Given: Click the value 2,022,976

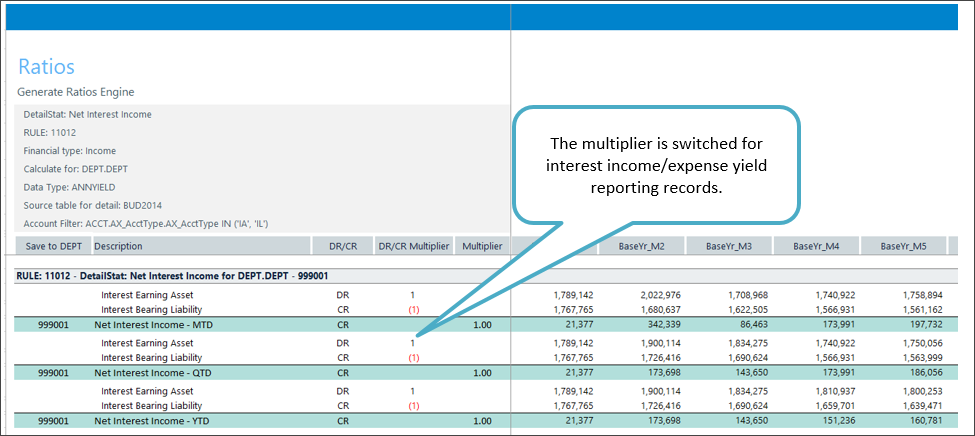Looking at the screenshot, I should 660,295.
